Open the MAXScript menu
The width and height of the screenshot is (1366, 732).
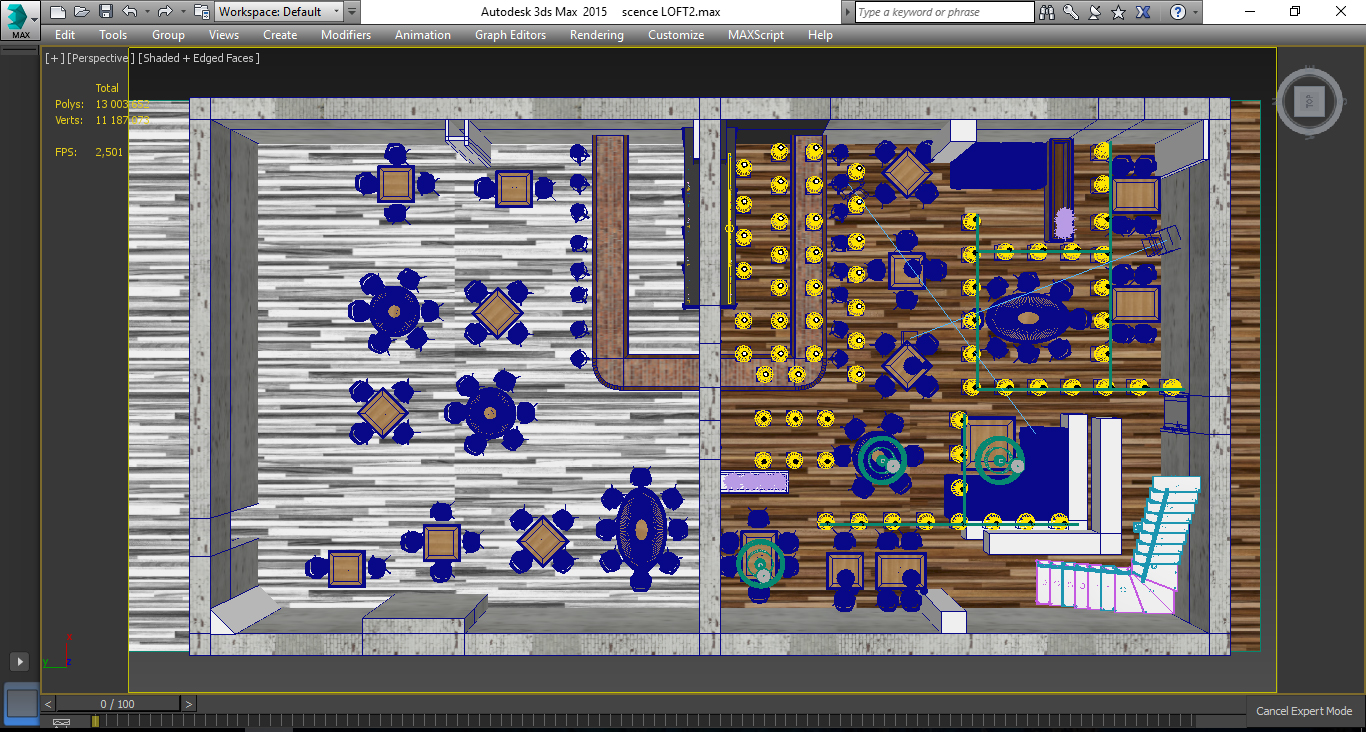758,35
